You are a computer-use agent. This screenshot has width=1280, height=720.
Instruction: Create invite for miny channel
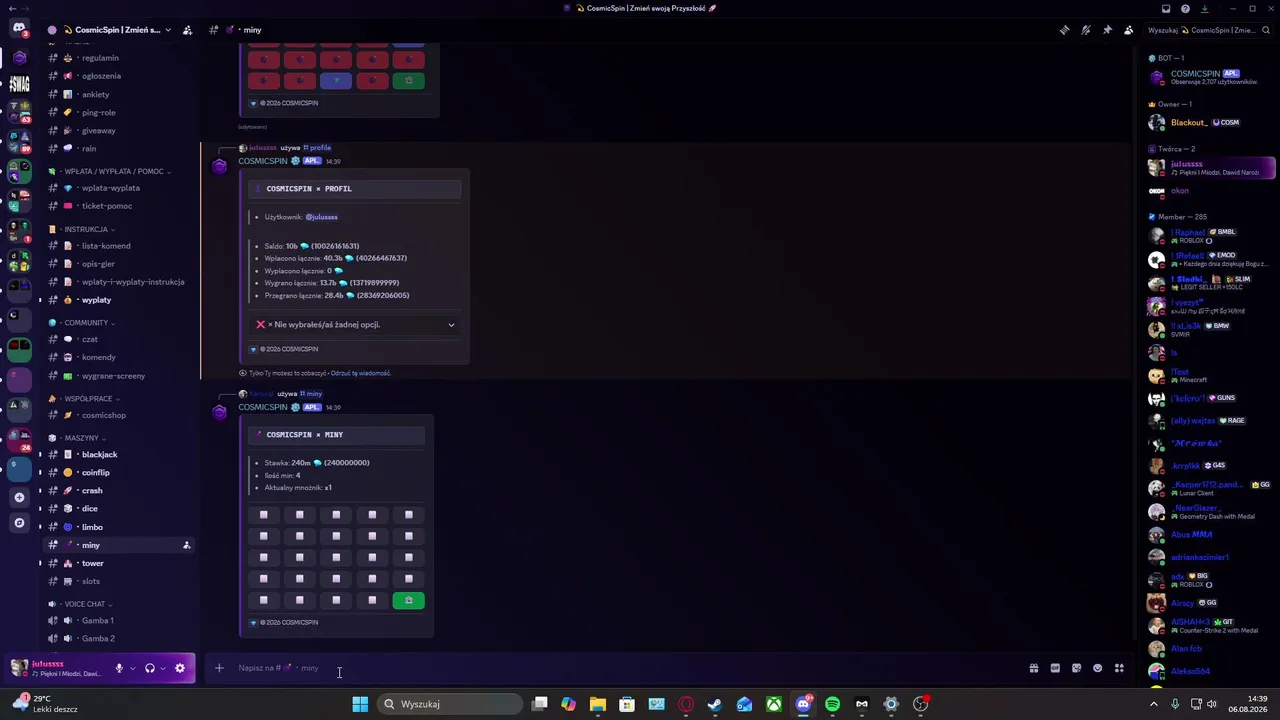(187, 545)
